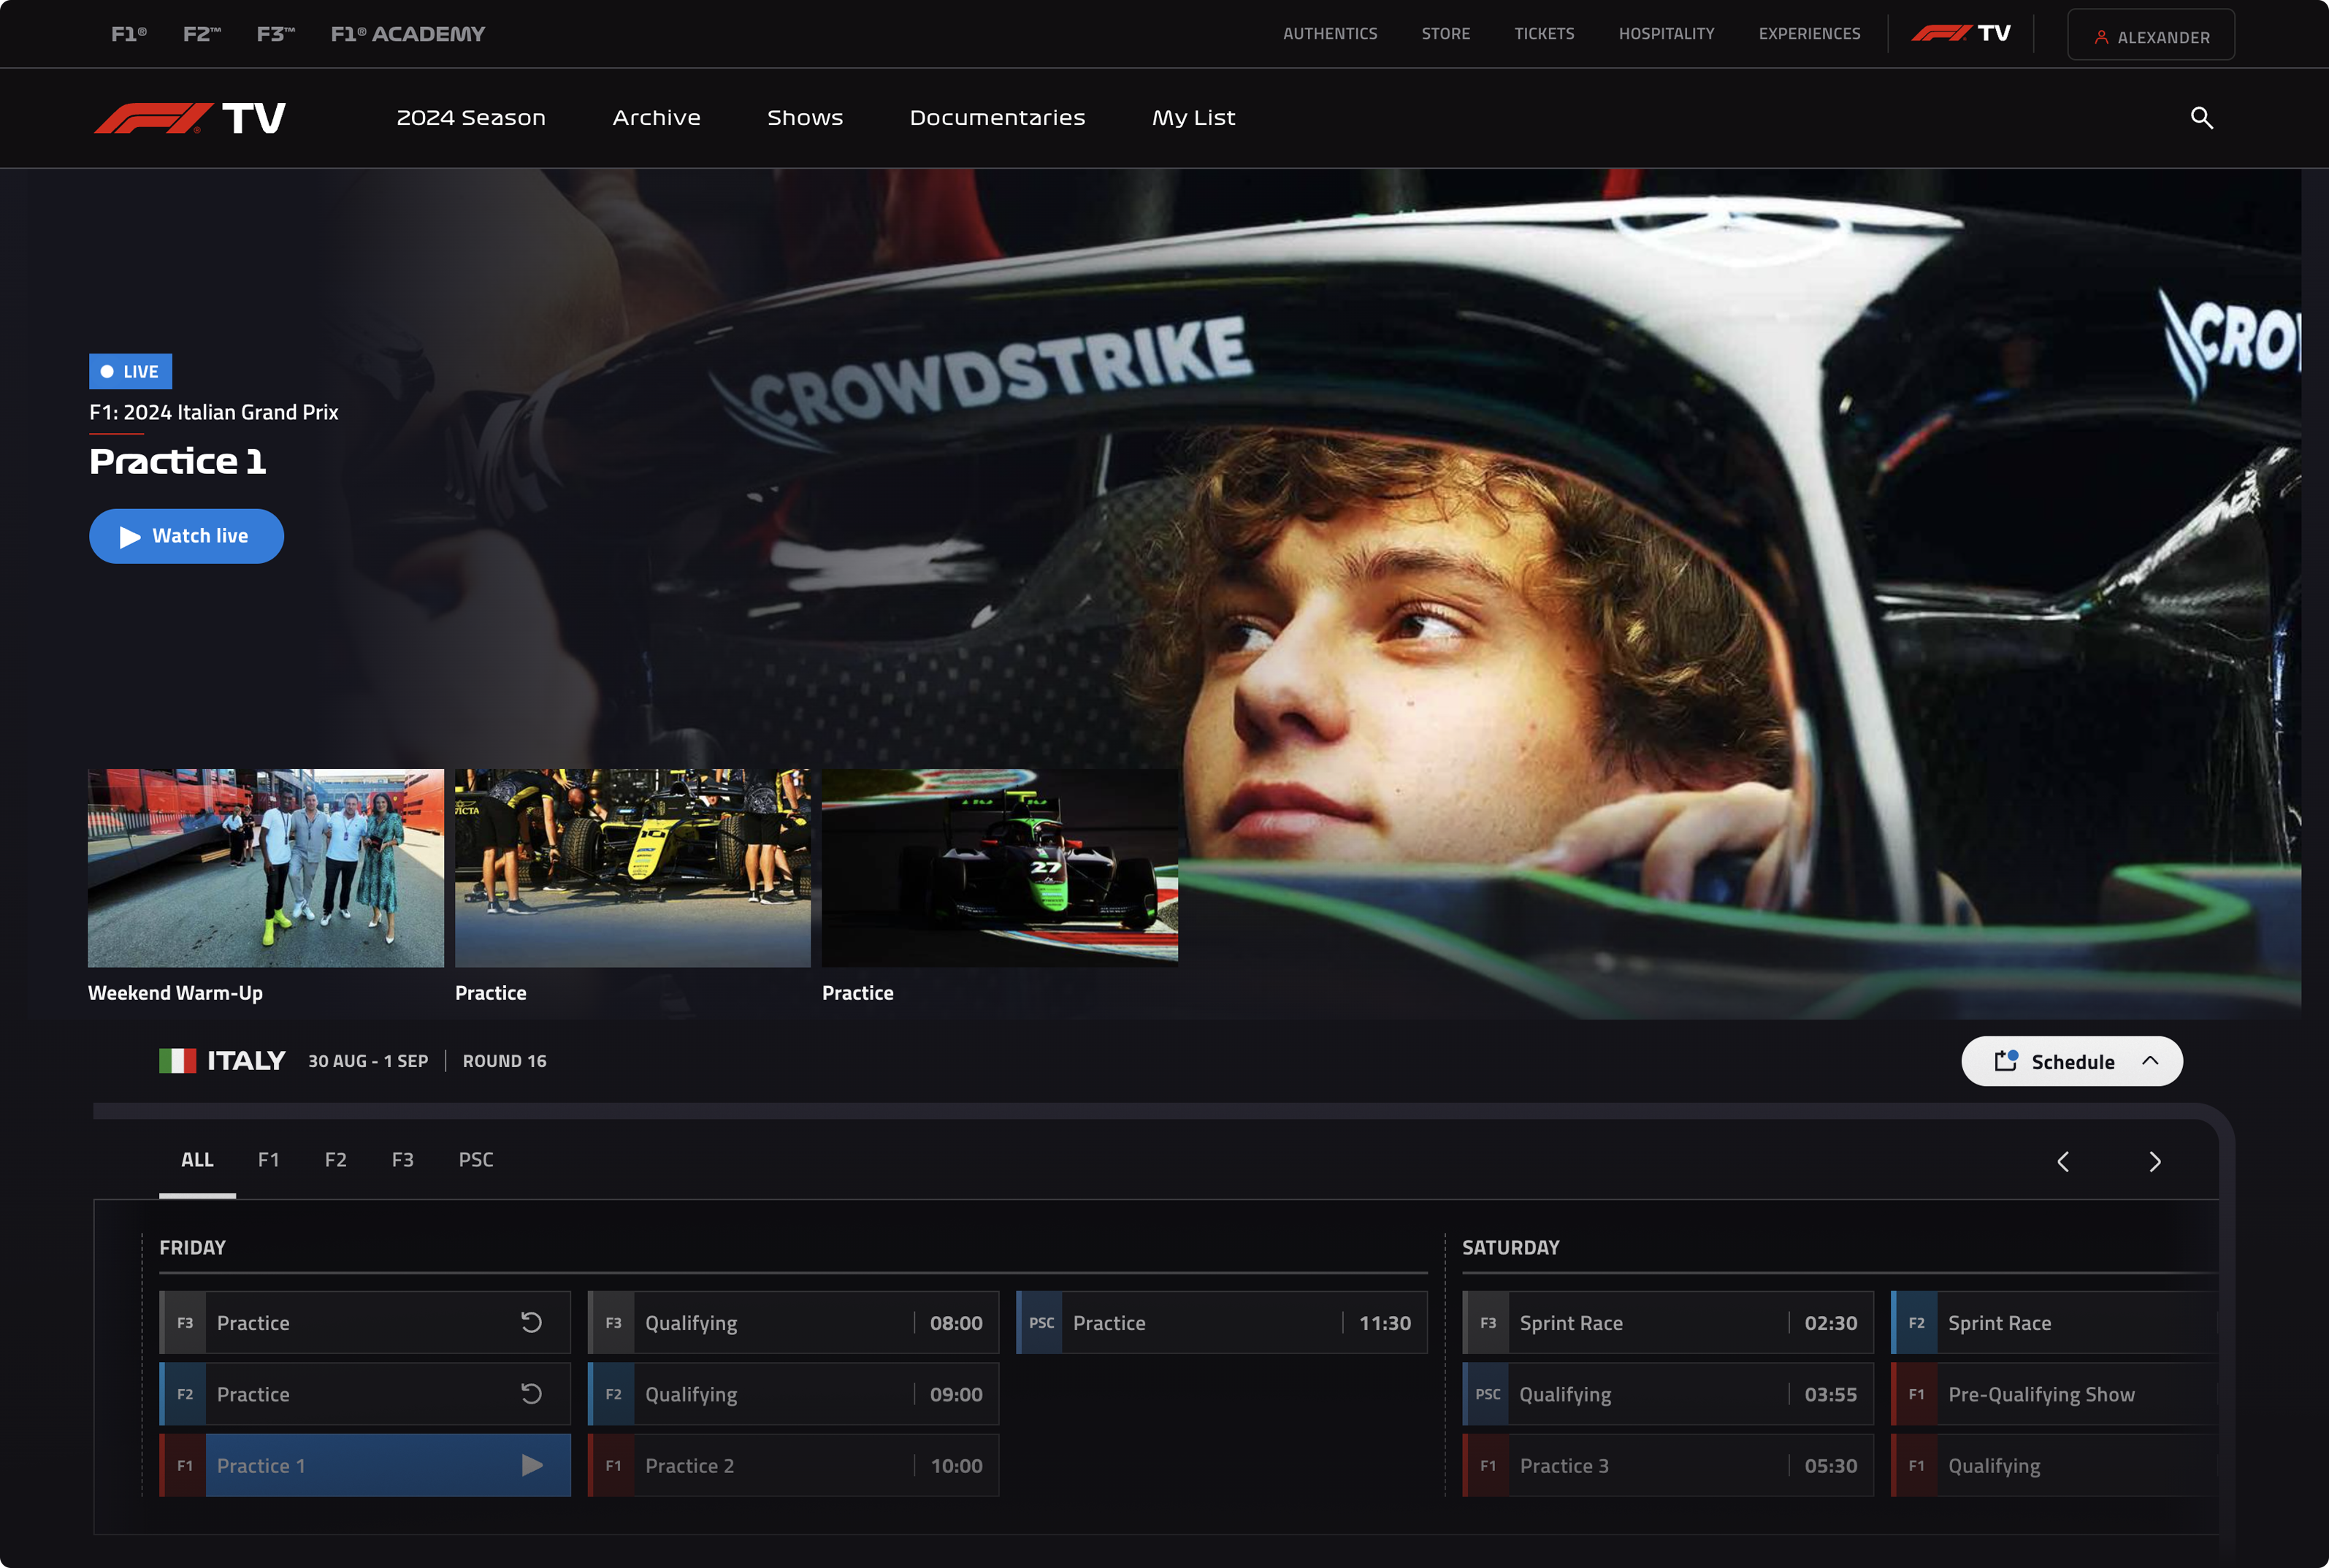Visit the F2 site link
Viewport: 2329px width, 1568px height.
(x=202, y=34)
